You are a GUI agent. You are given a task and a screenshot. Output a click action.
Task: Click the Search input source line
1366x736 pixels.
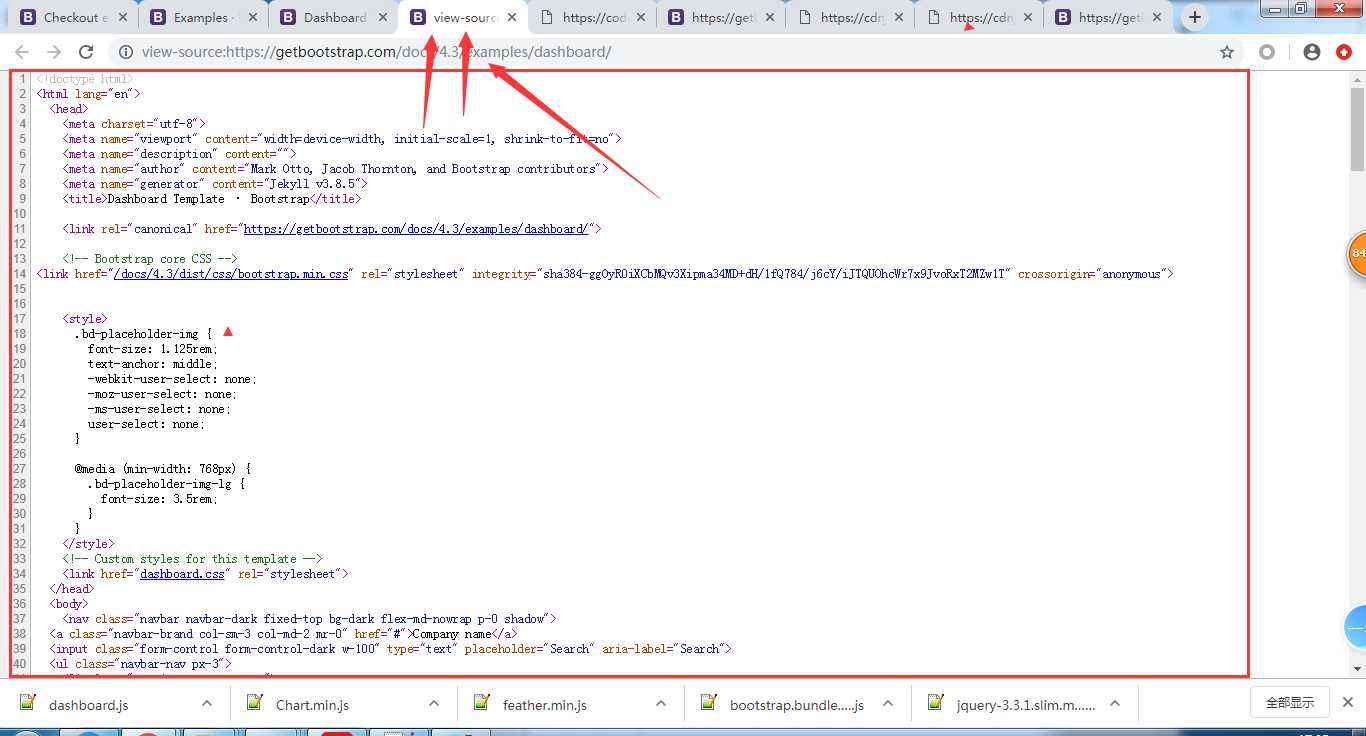click(390, 649)
